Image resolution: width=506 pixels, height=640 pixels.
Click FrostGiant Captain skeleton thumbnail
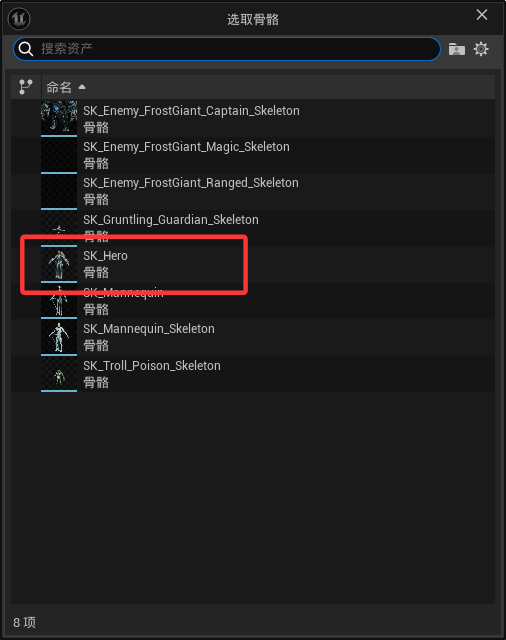[59, 119]
